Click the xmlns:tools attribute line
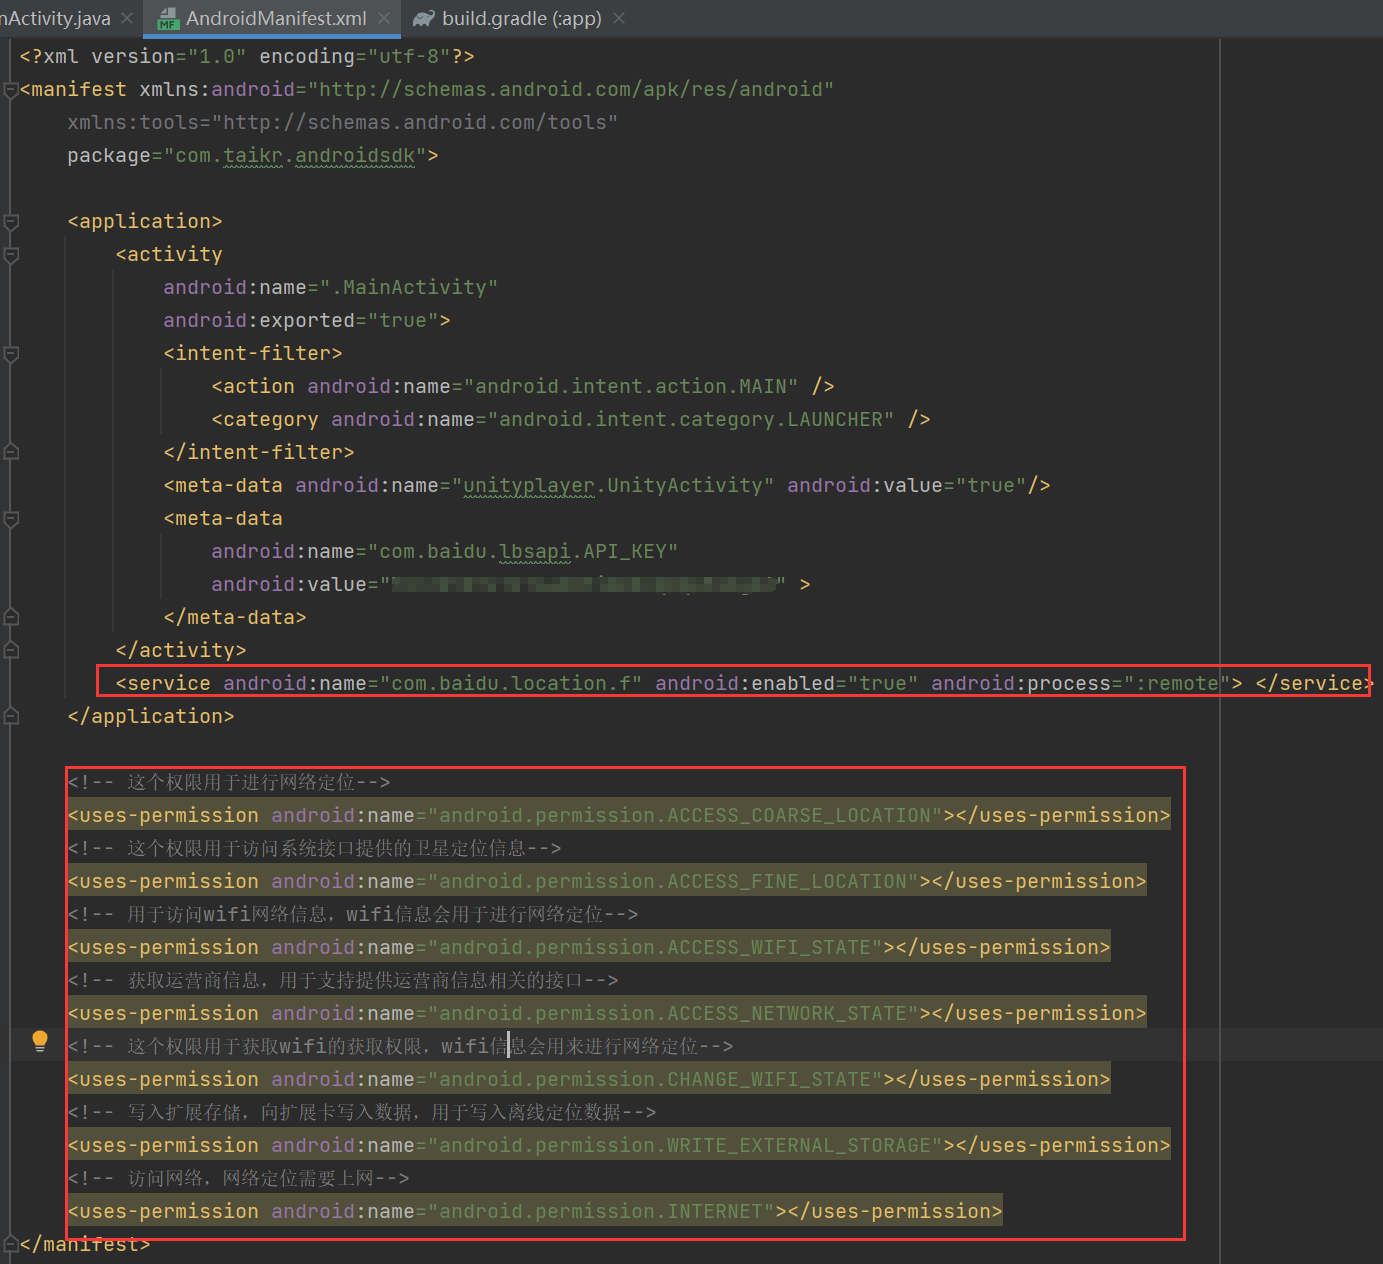The width and height of the screenshot is (1383, 1264). (343, 122)
